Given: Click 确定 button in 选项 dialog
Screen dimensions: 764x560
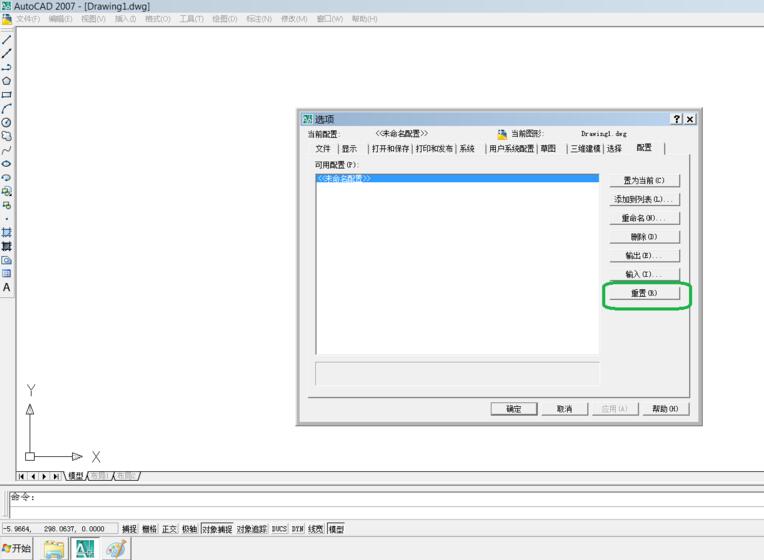Looking at the screenshot, I should (514, 409).
